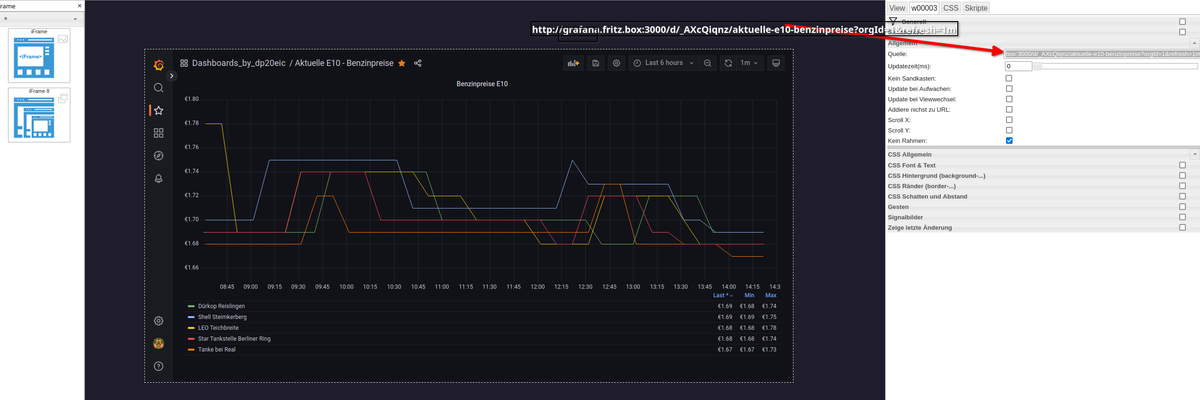Viewport: 1200px width, 400px height.
Task: Uncheck the Kein Rahmen checkbox
Action: [1009, 141]
